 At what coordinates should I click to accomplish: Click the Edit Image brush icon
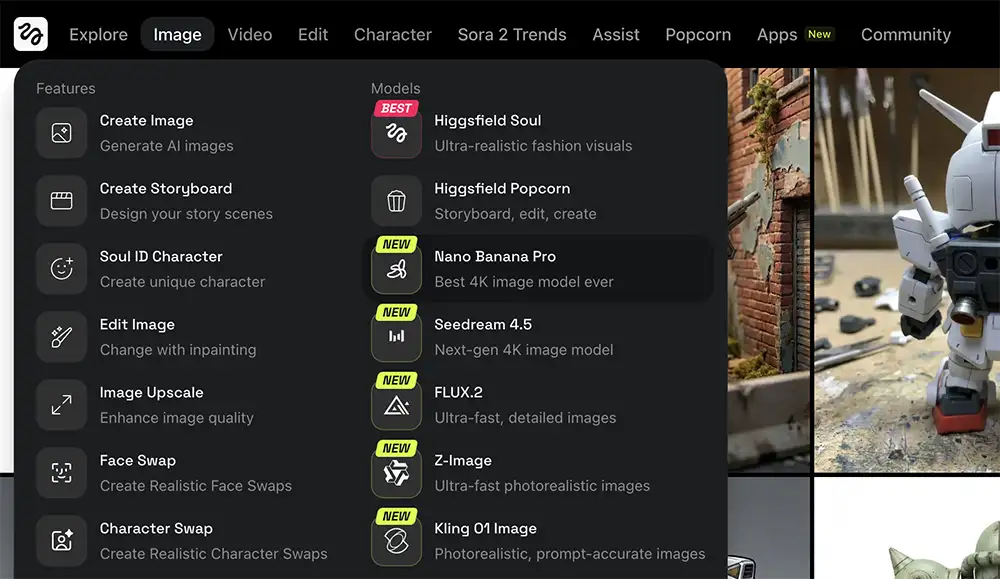[x=62, y=337]
